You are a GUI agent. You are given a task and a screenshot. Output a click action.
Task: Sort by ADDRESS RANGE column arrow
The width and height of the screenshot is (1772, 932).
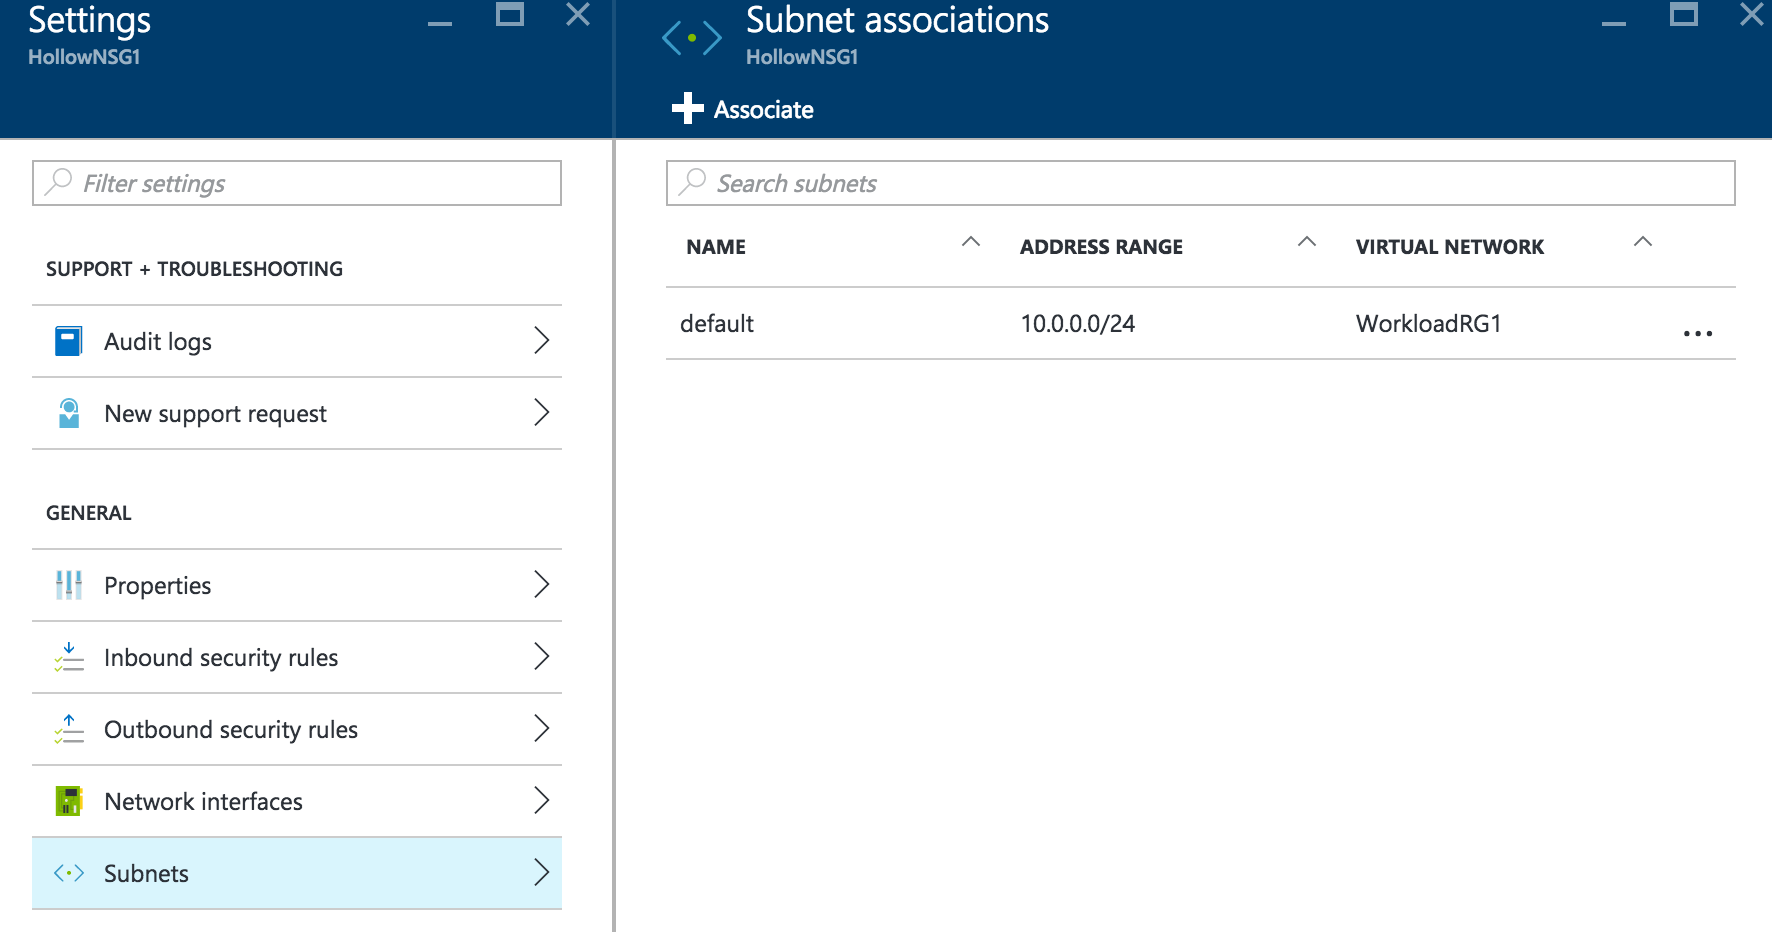tap(1306, 242)
